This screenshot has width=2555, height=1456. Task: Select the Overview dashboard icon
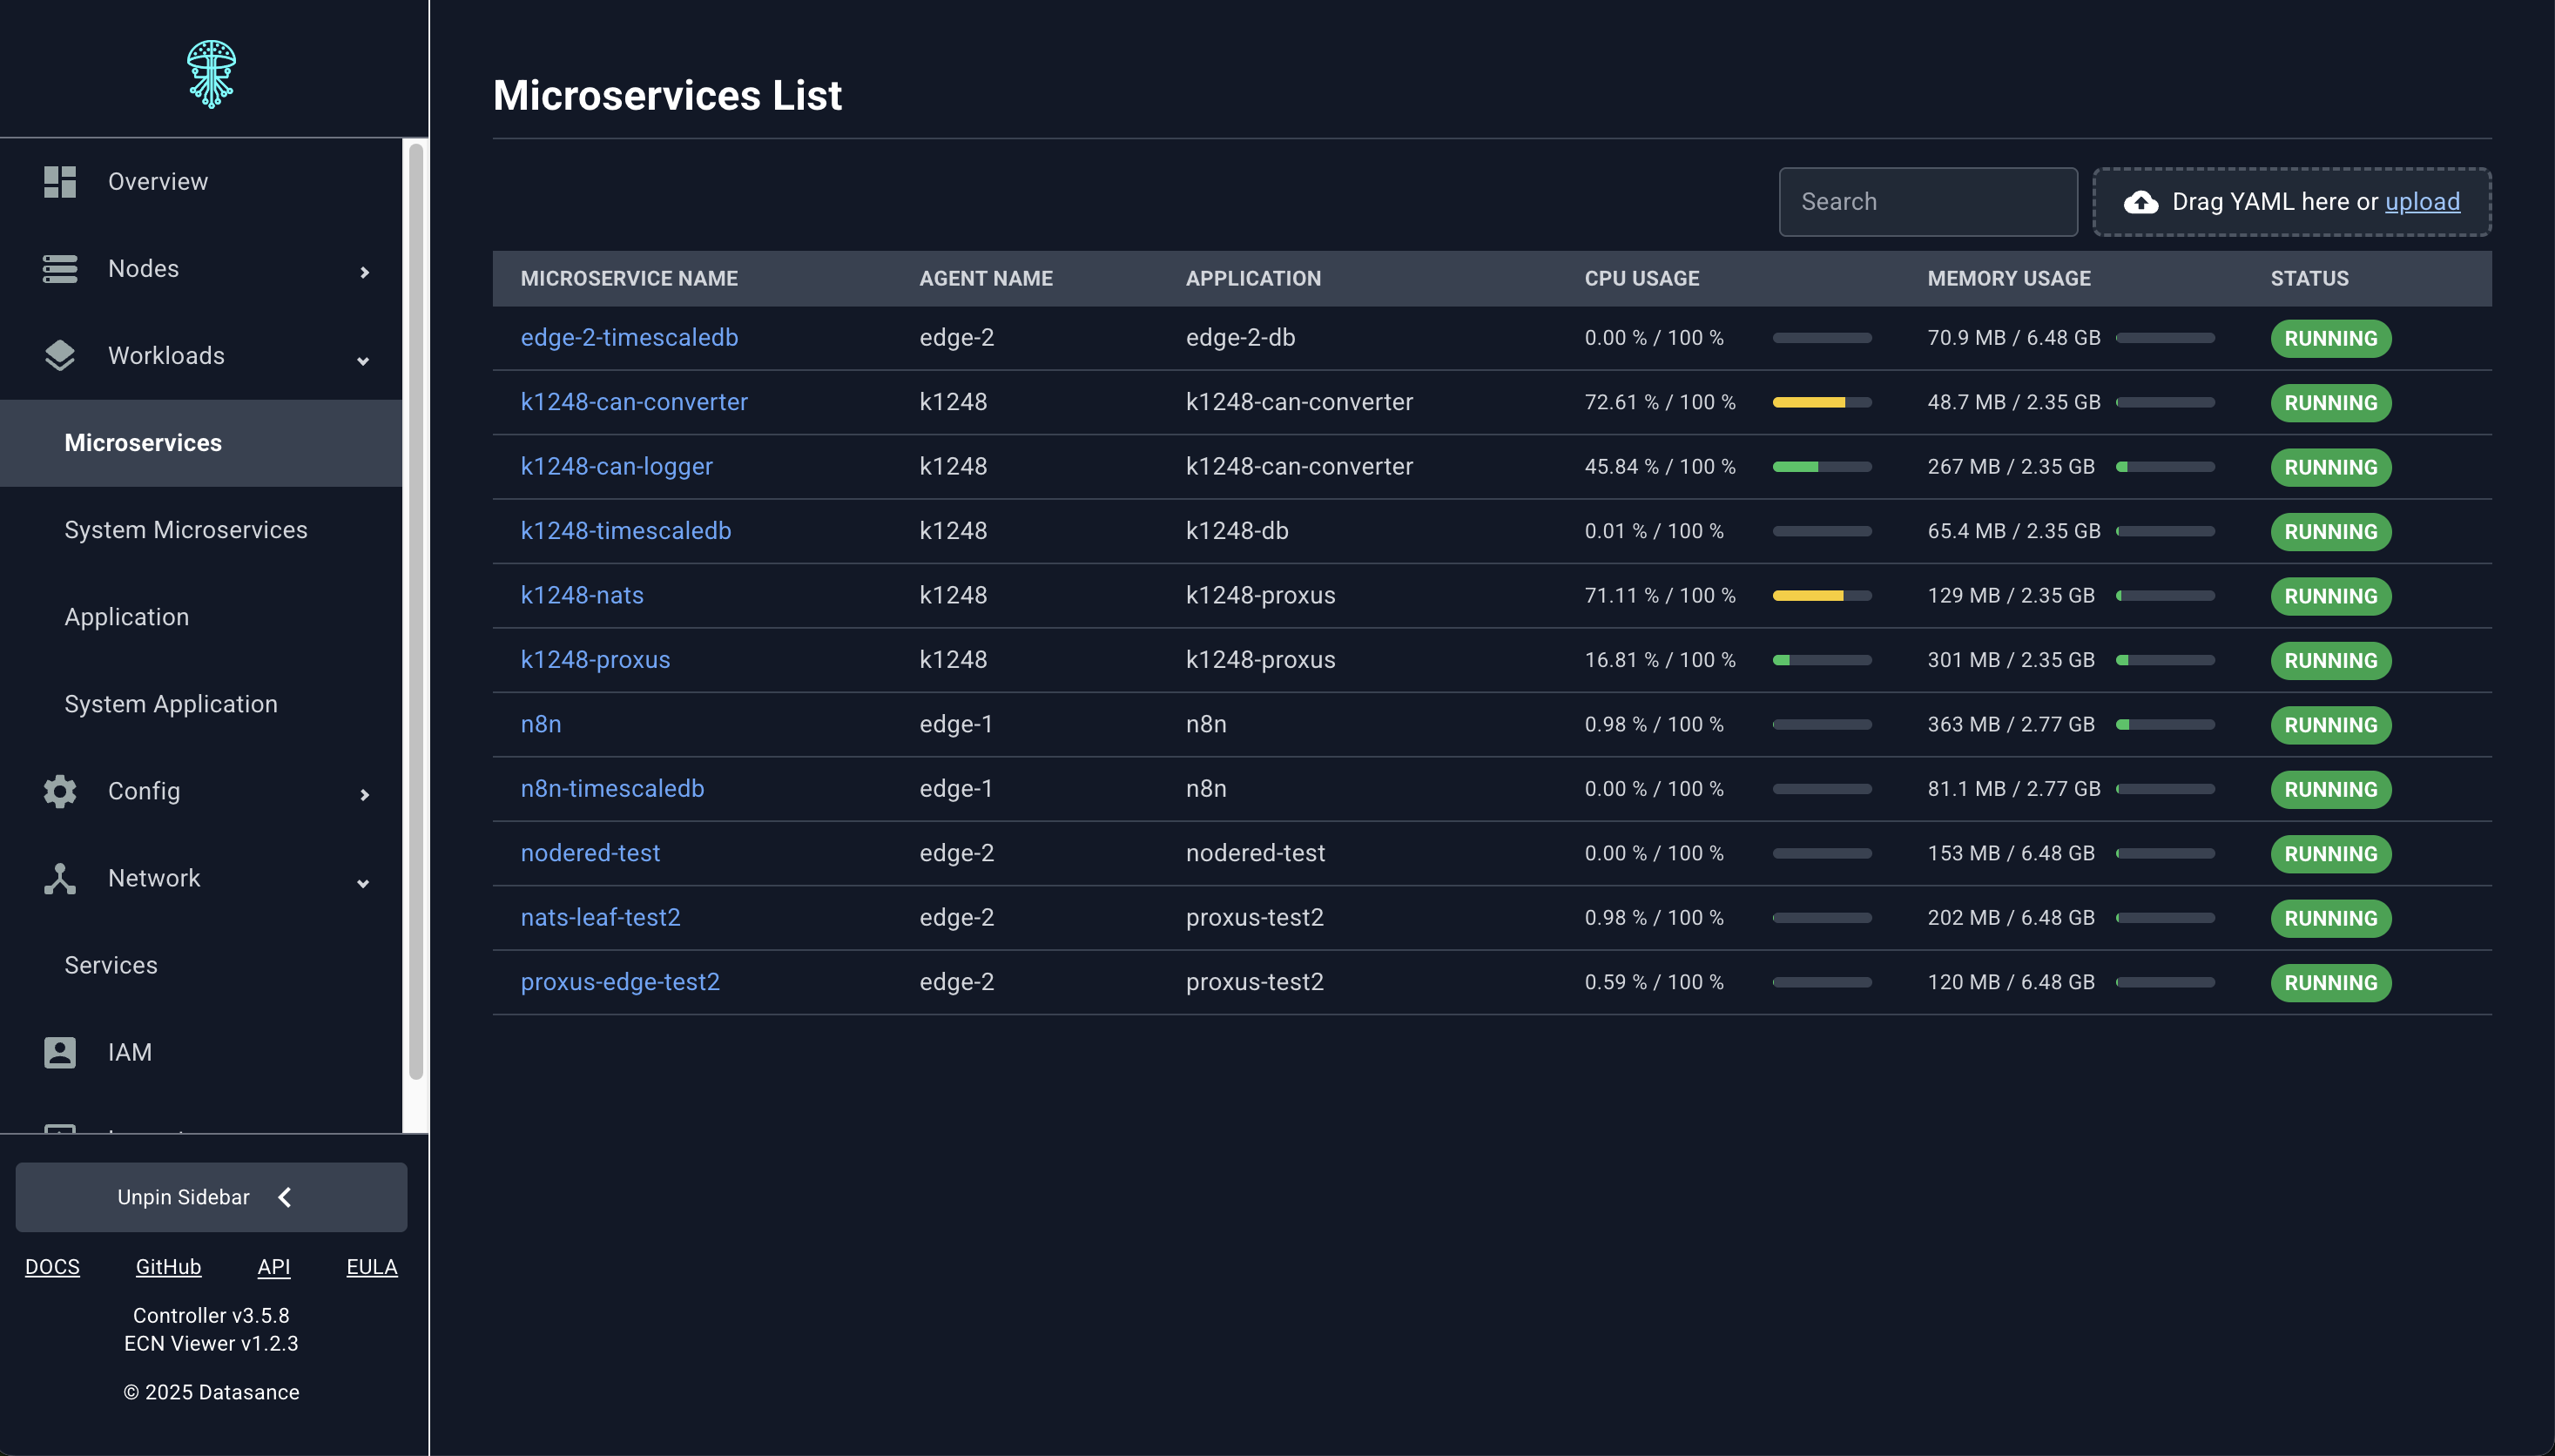click(59, 181)
